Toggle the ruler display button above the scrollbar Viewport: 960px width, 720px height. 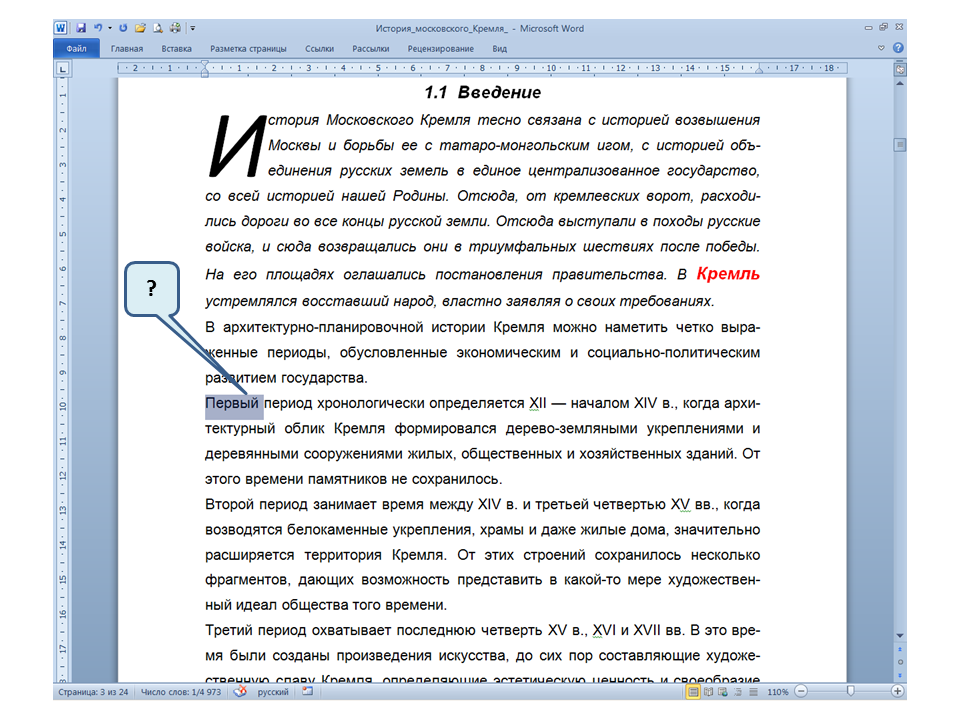[899, 69]
